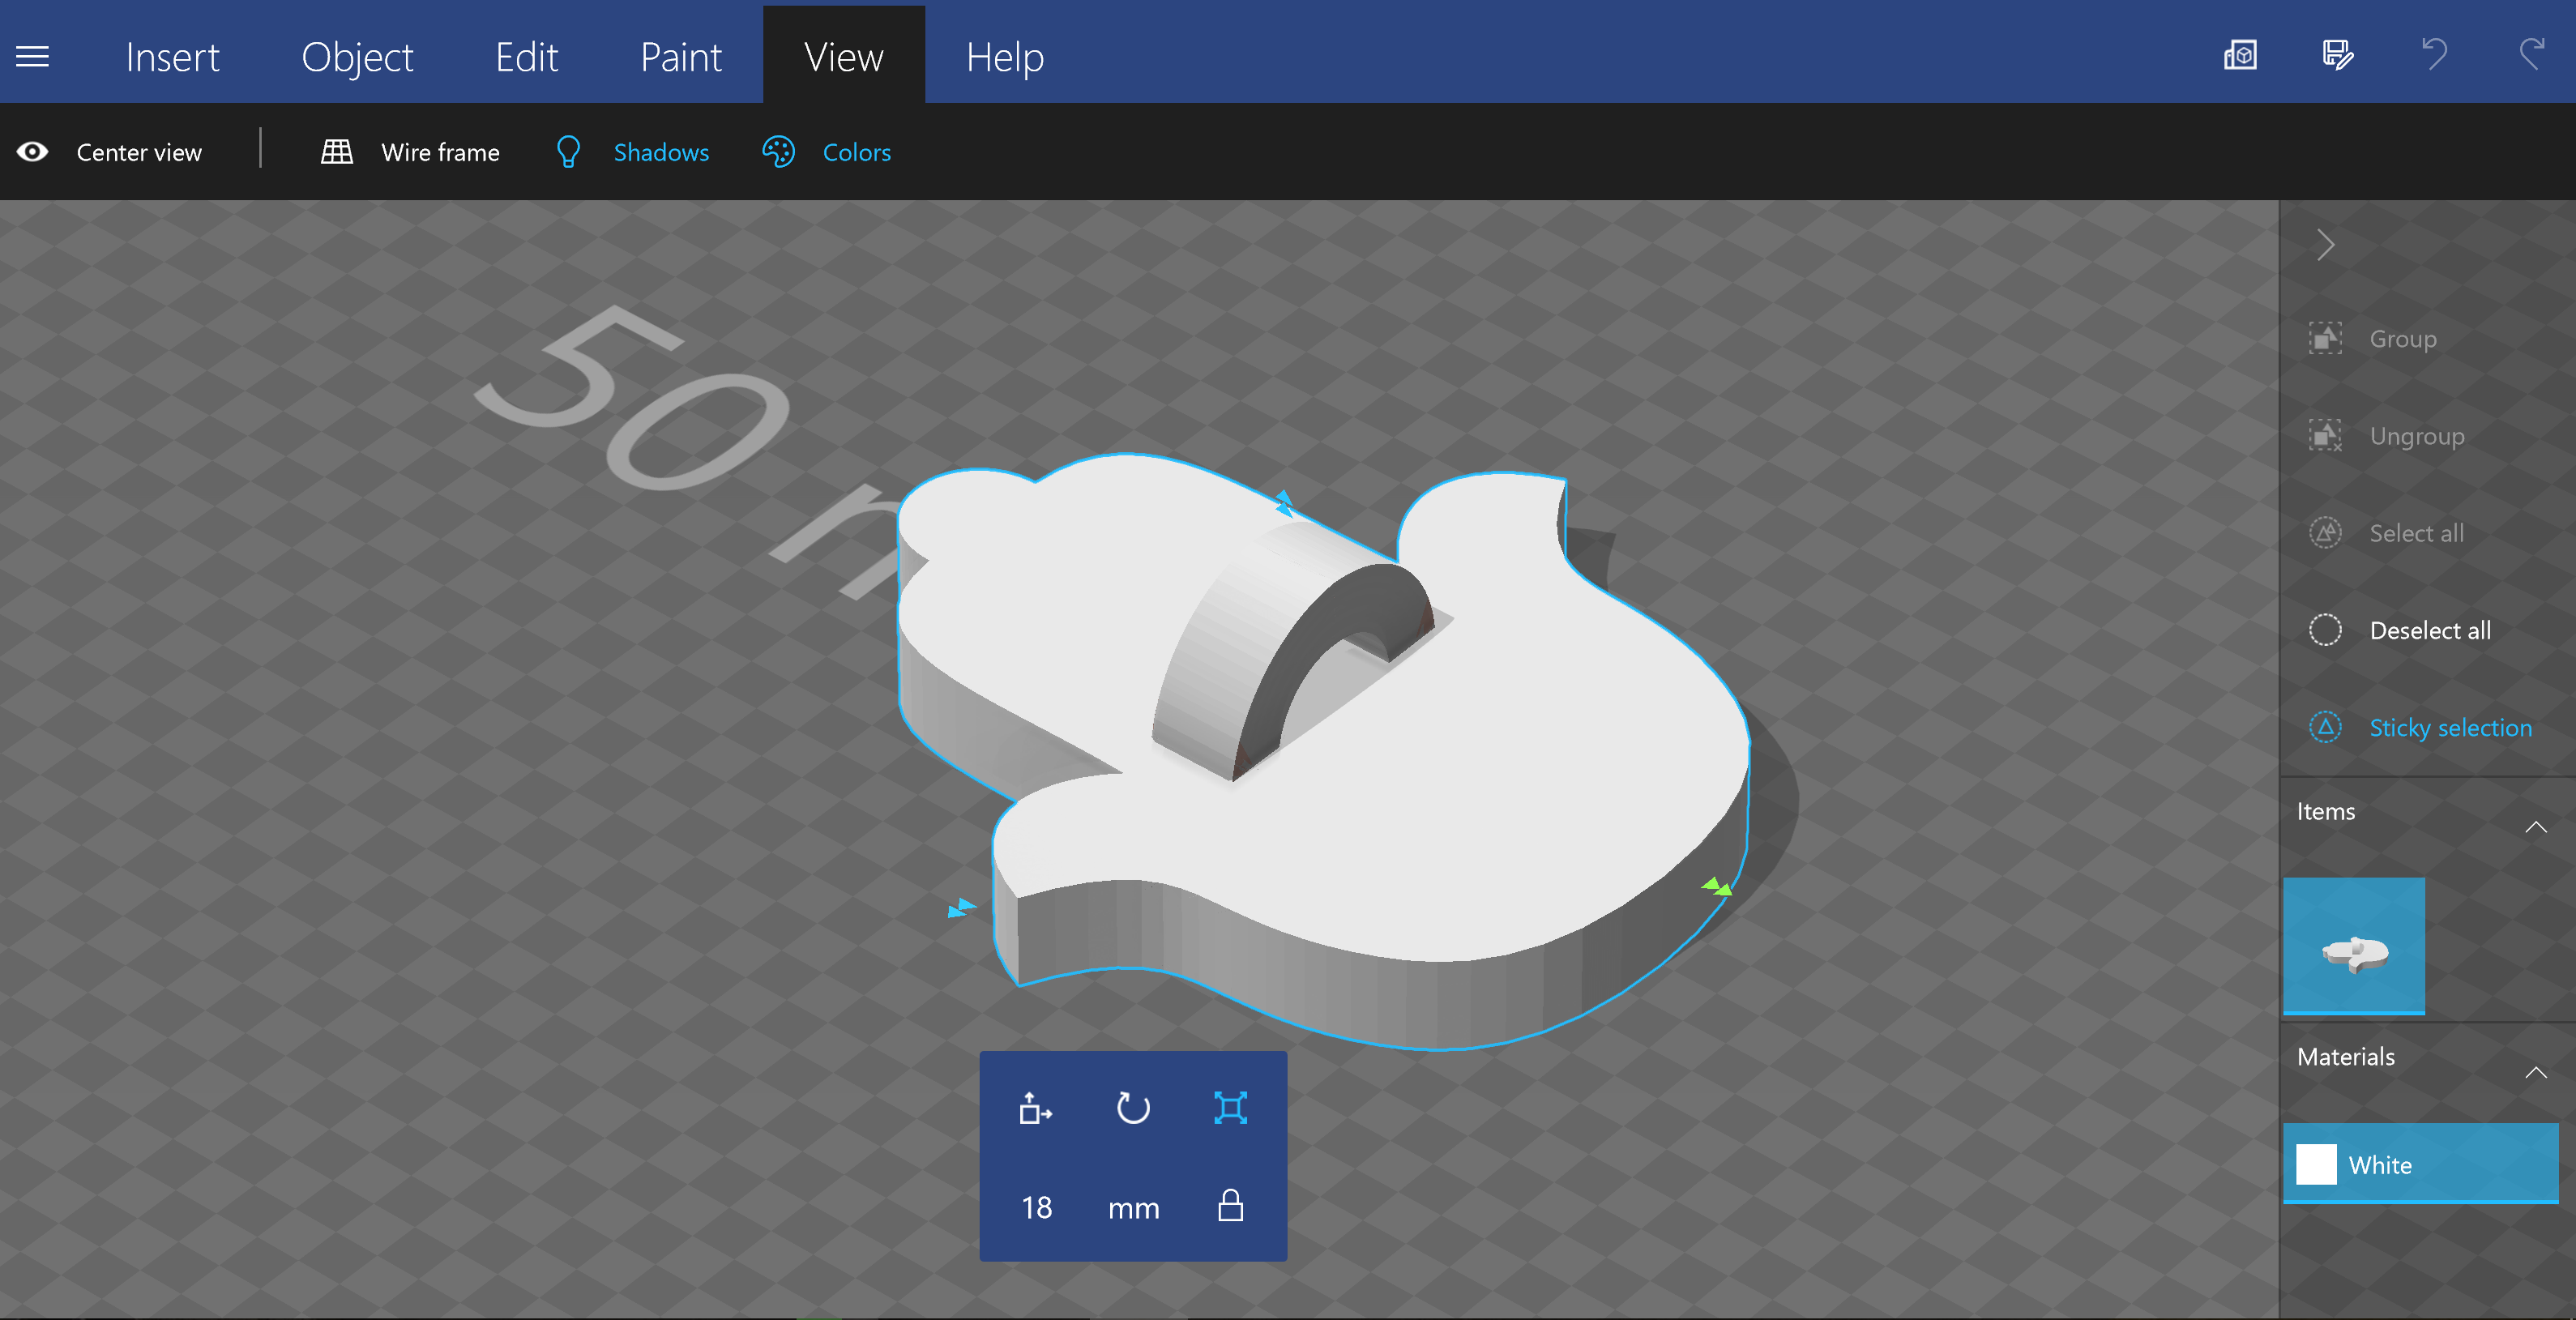The width and height of the screenshot is (2576, 1320).
Task: Click the White material color swatch
Action: (x=2315, y=1164)
